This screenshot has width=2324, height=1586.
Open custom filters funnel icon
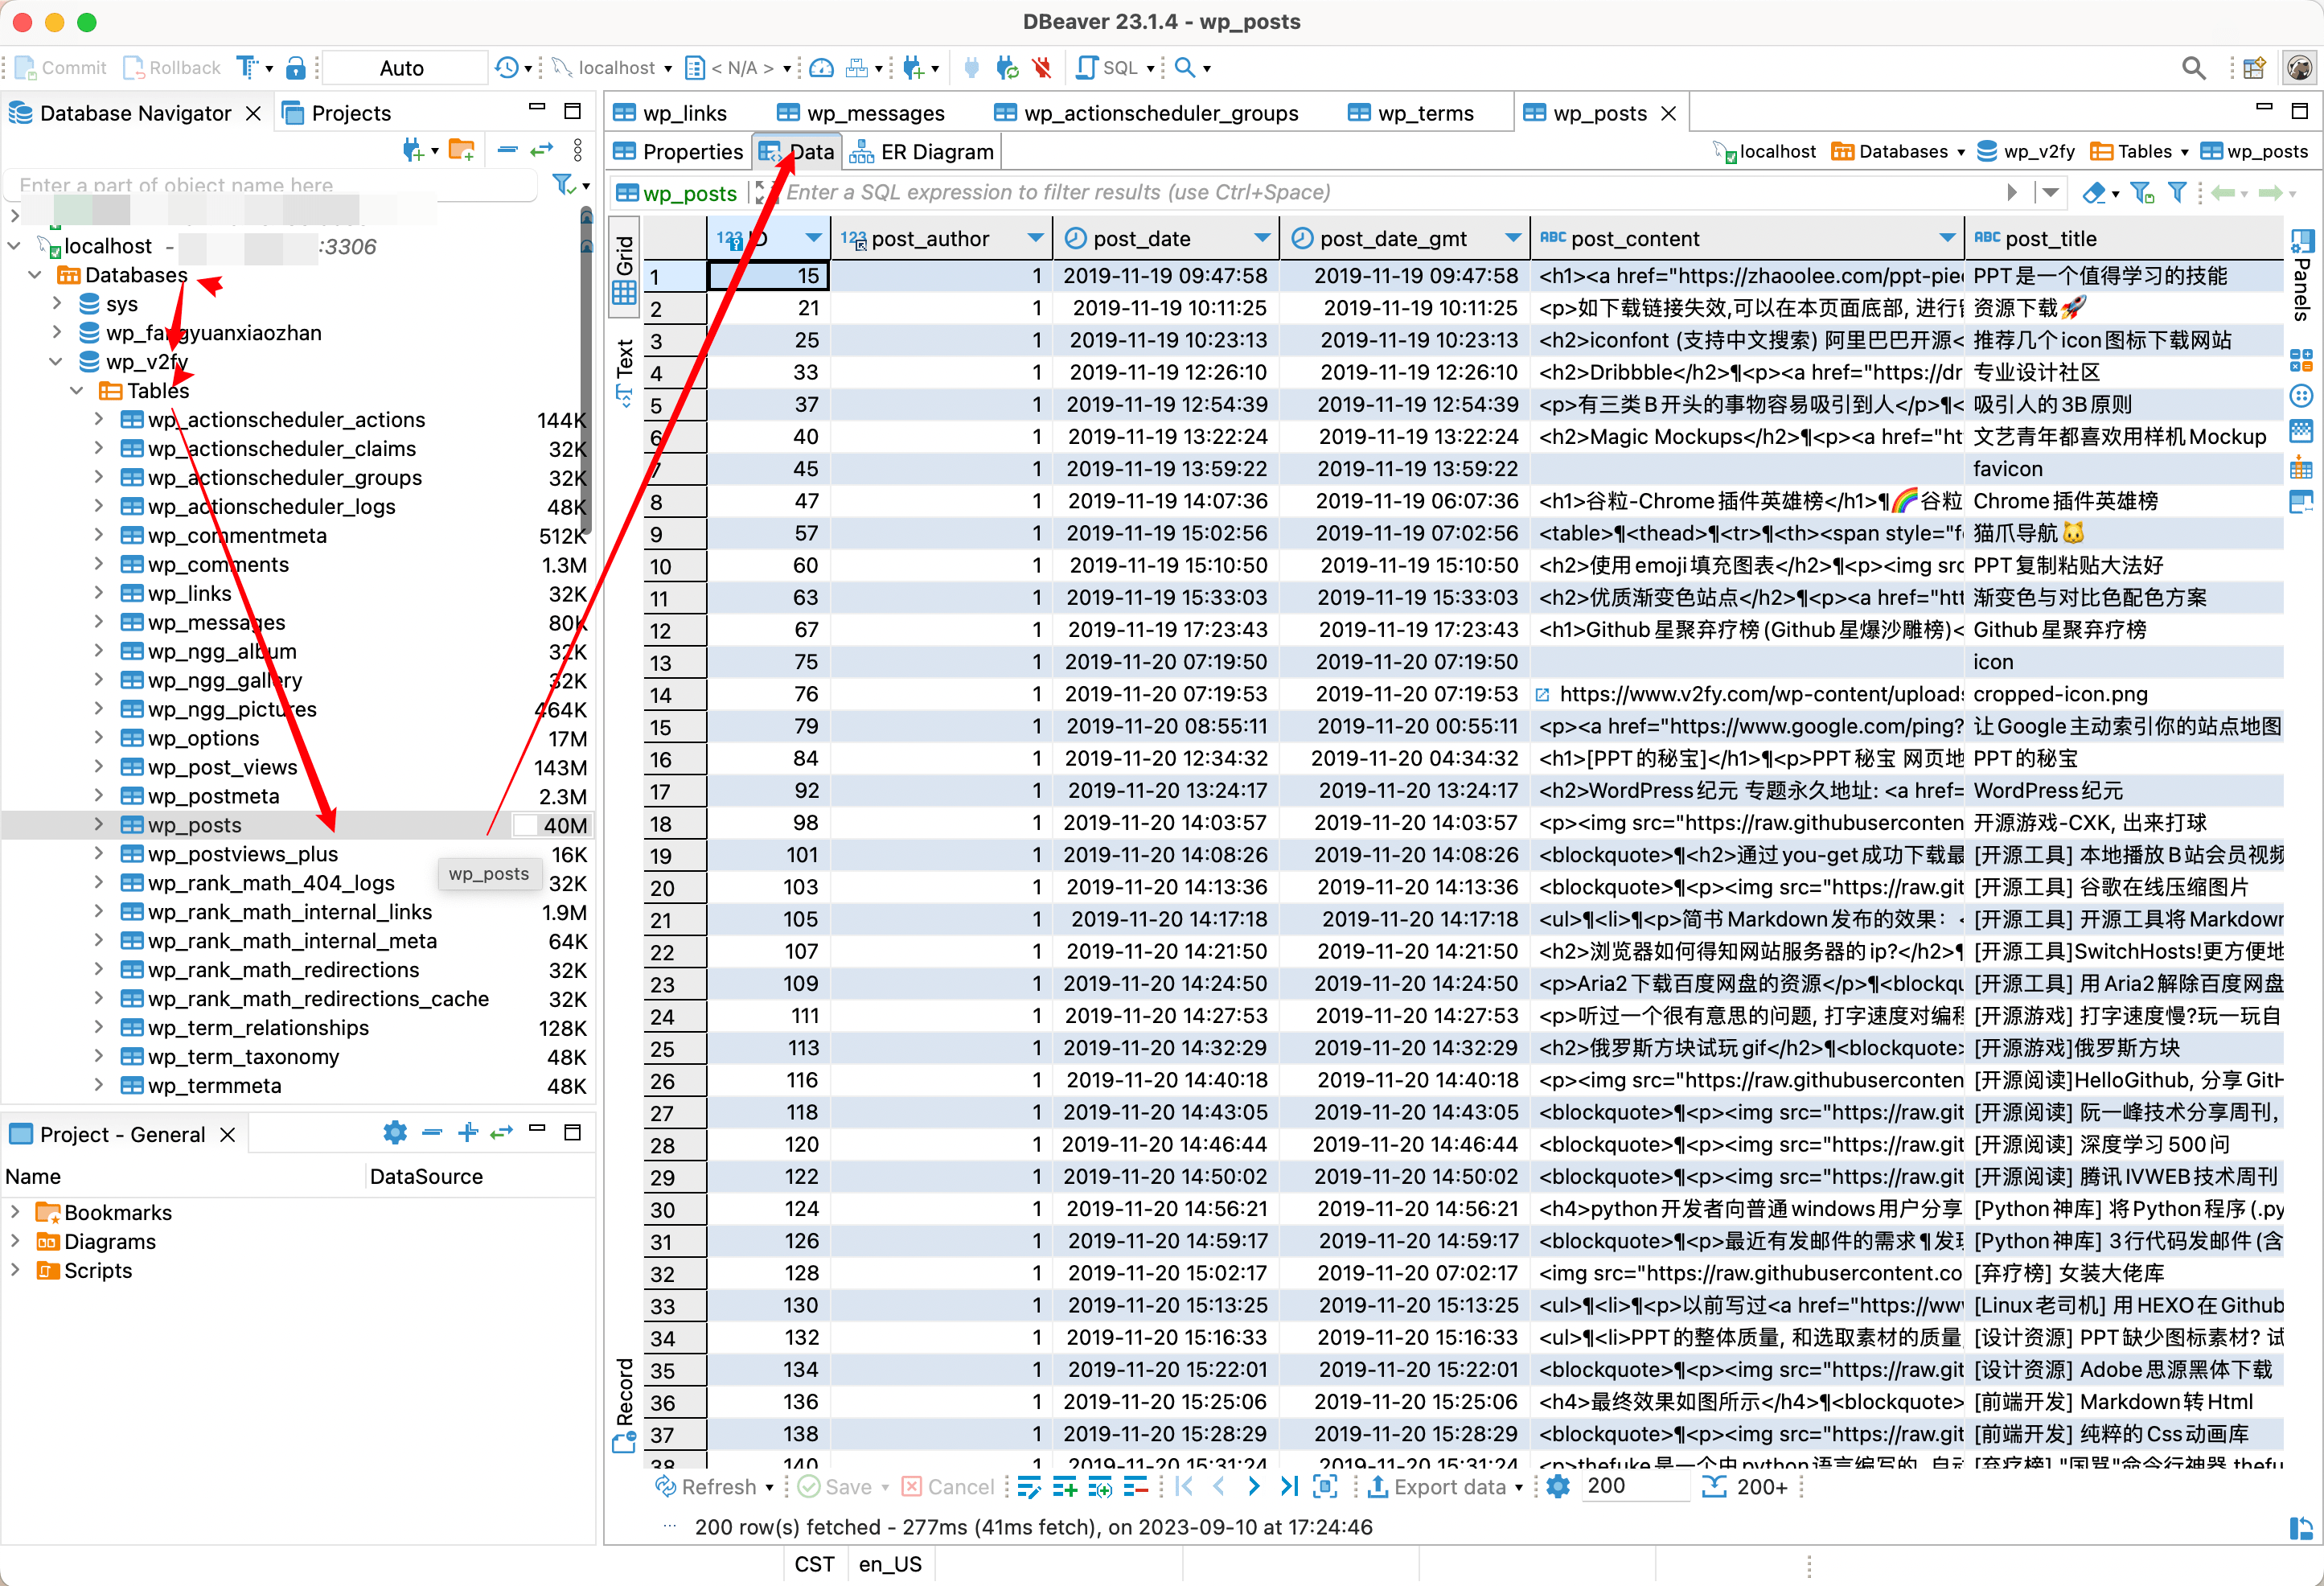[2177, 192]
